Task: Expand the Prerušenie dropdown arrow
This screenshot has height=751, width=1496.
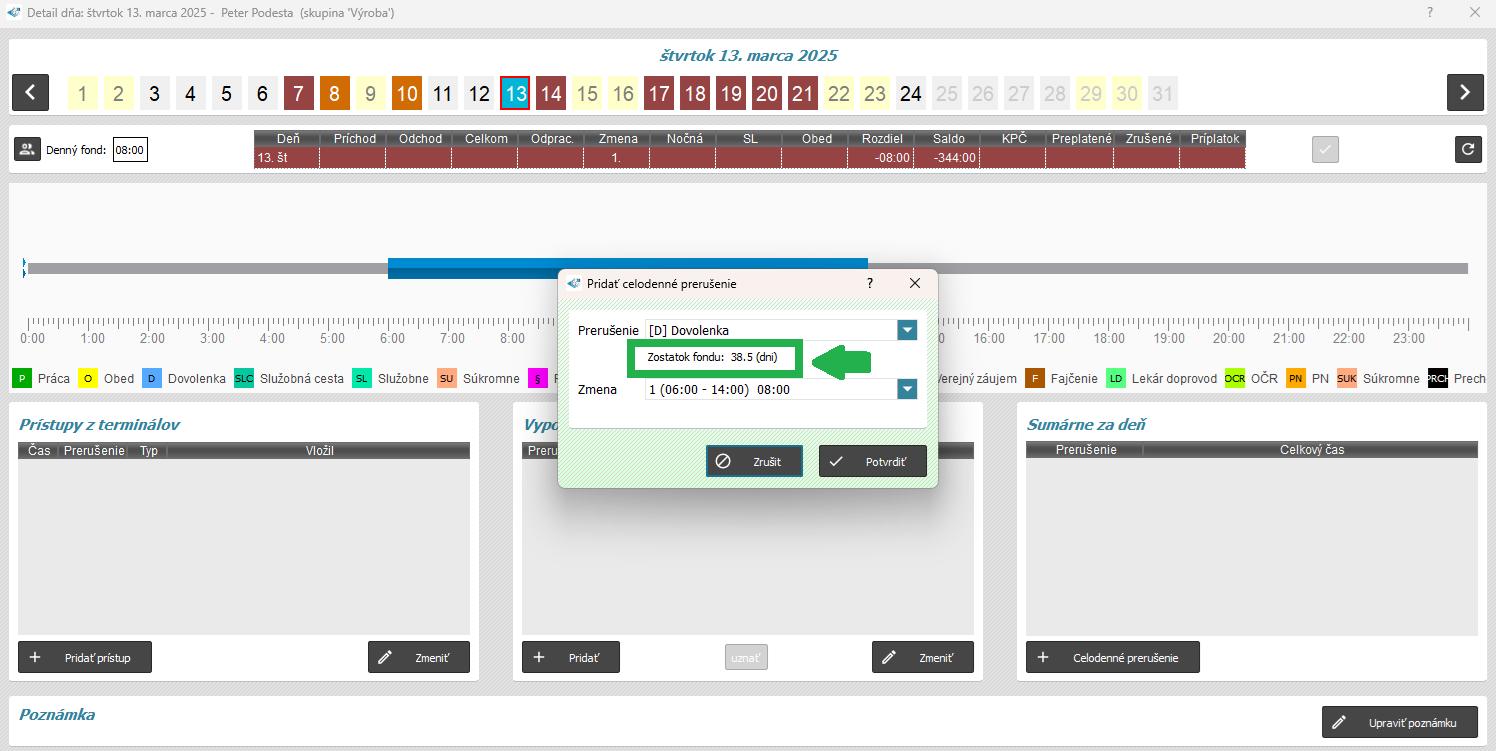Action: point(907,330)
